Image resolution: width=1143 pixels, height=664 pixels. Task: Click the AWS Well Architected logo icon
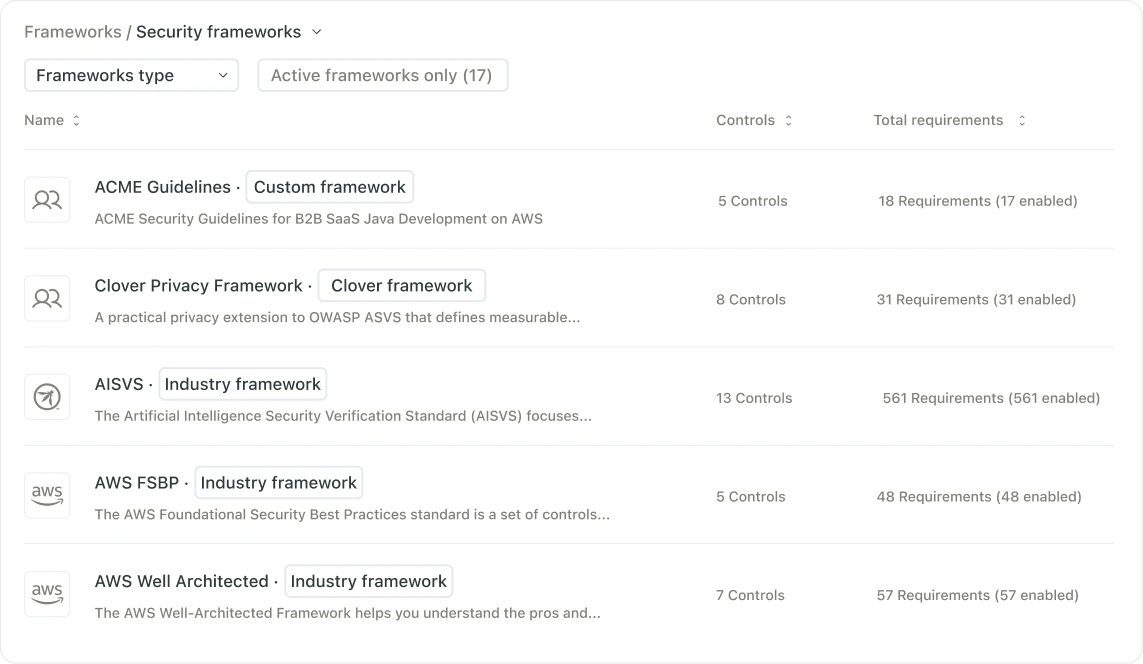pos(47,594)
